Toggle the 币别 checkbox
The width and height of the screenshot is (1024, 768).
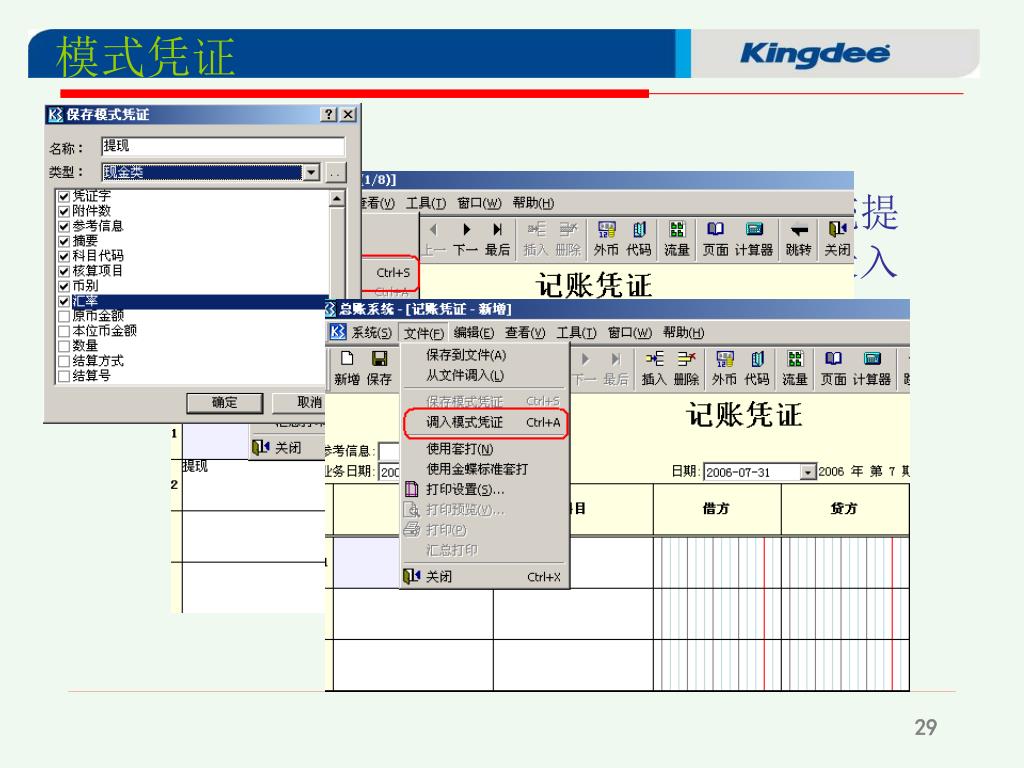point(63,286)
